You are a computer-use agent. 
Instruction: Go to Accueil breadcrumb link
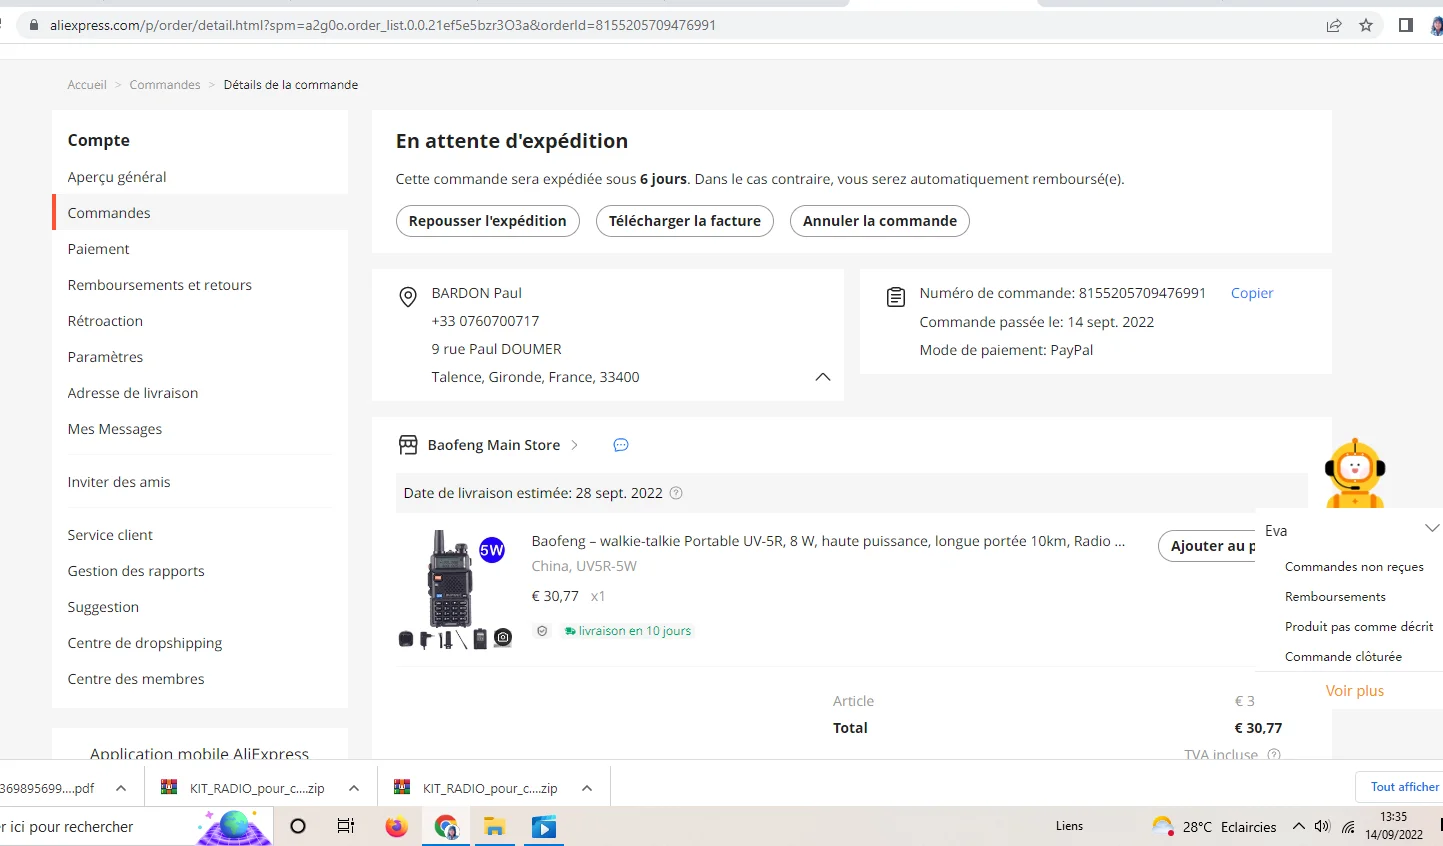[x=87, y=85]
